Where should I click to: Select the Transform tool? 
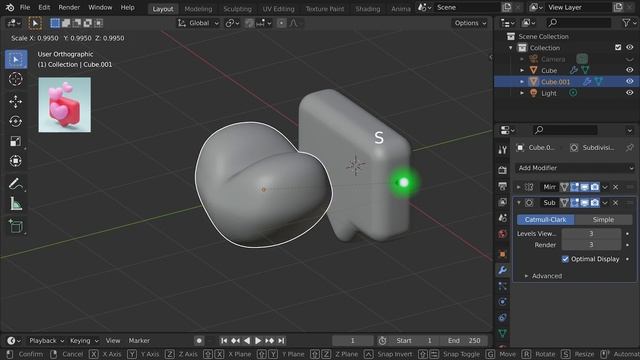pyautogui.click(x=16, y=161)
